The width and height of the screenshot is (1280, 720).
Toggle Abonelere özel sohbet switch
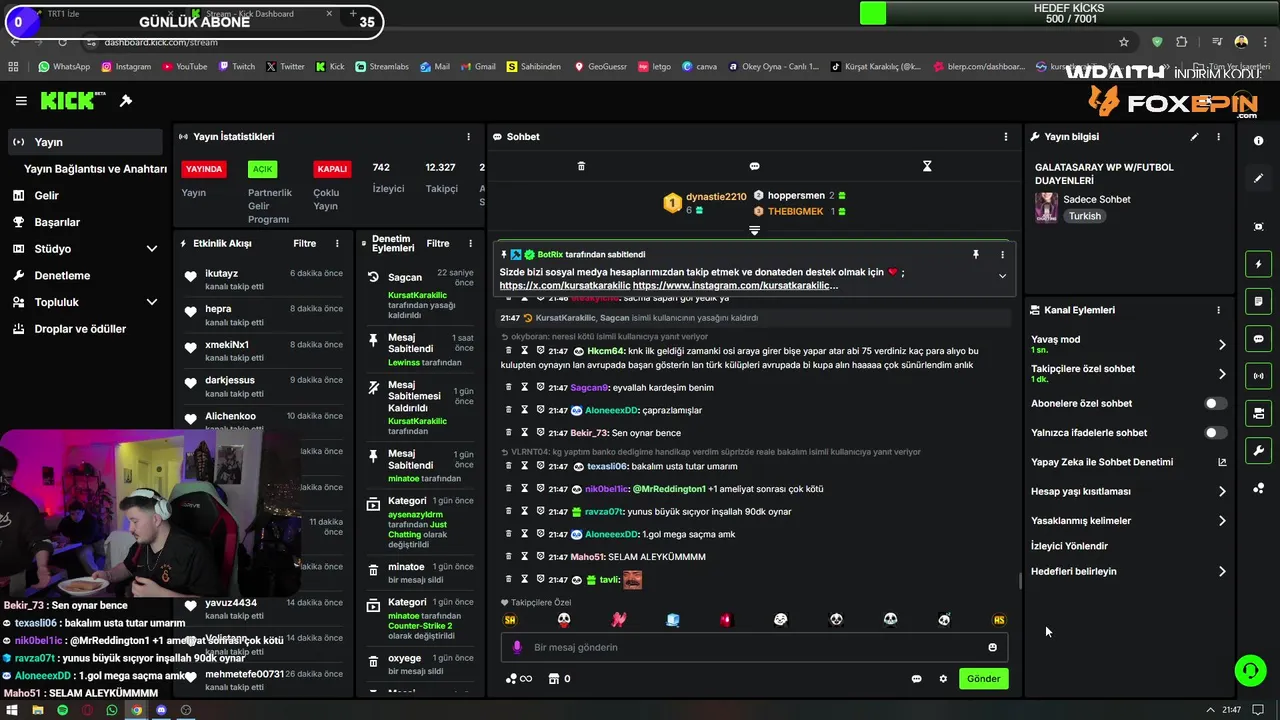click(1215, 404)
